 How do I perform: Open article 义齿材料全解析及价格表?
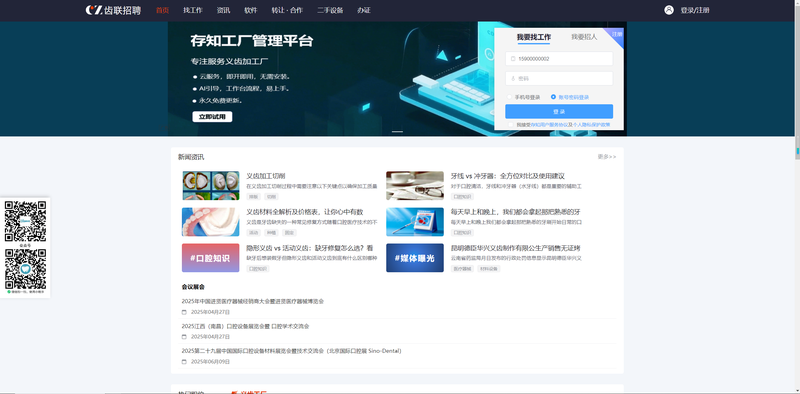305,212
